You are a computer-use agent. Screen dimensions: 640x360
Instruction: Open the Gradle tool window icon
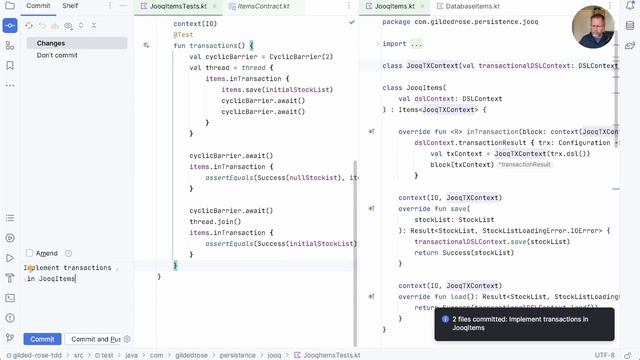pyautogui.click(x=630, y=45)
